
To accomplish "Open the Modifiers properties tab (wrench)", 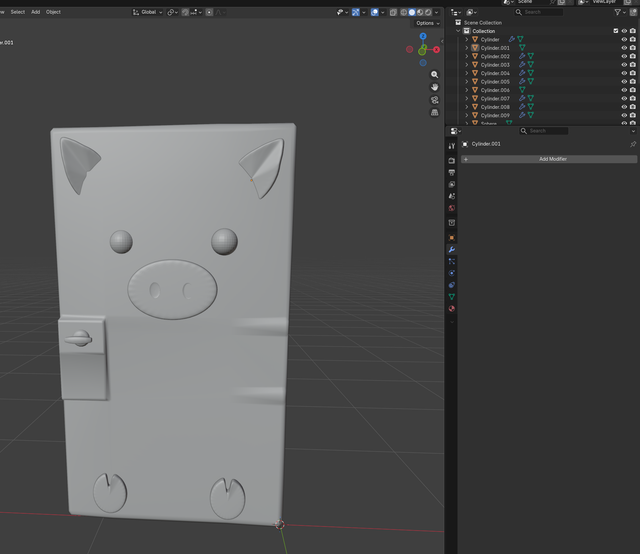I will click(451, 249).
